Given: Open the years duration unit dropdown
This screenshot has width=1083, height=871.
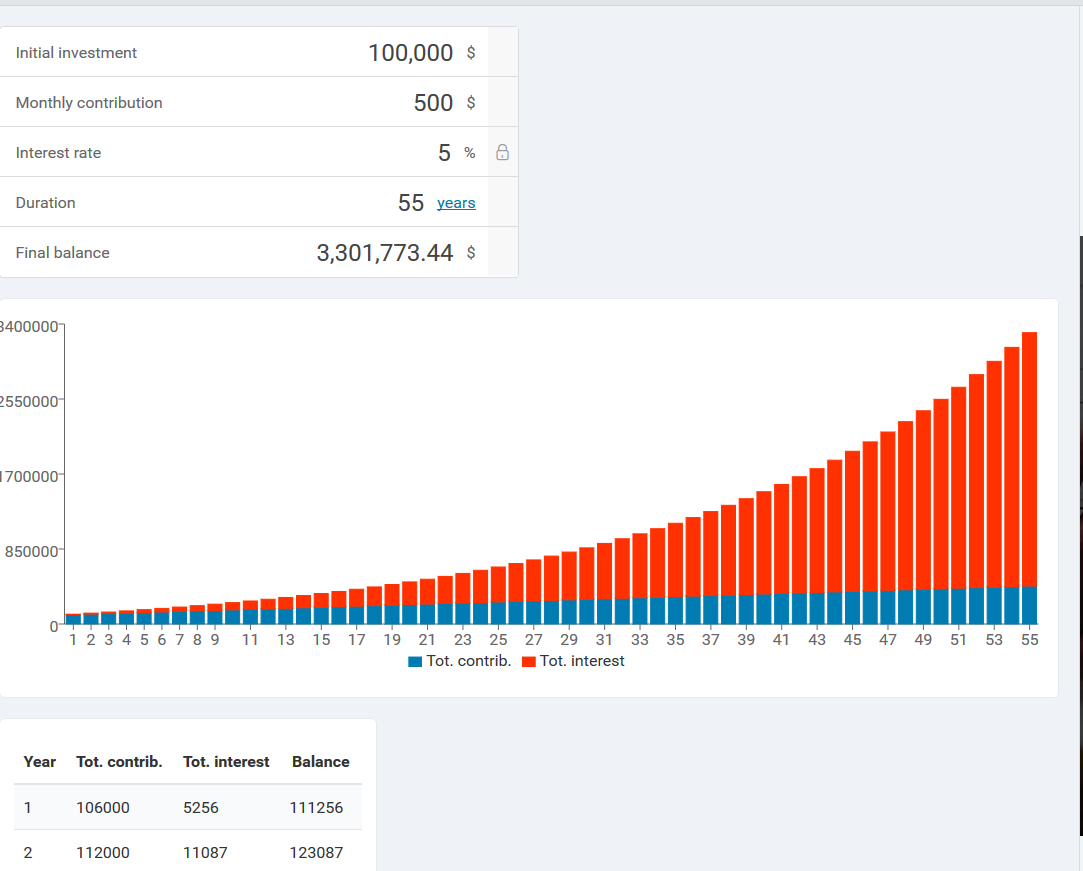Looking at the screenshot, I should (x=456, y=203).
